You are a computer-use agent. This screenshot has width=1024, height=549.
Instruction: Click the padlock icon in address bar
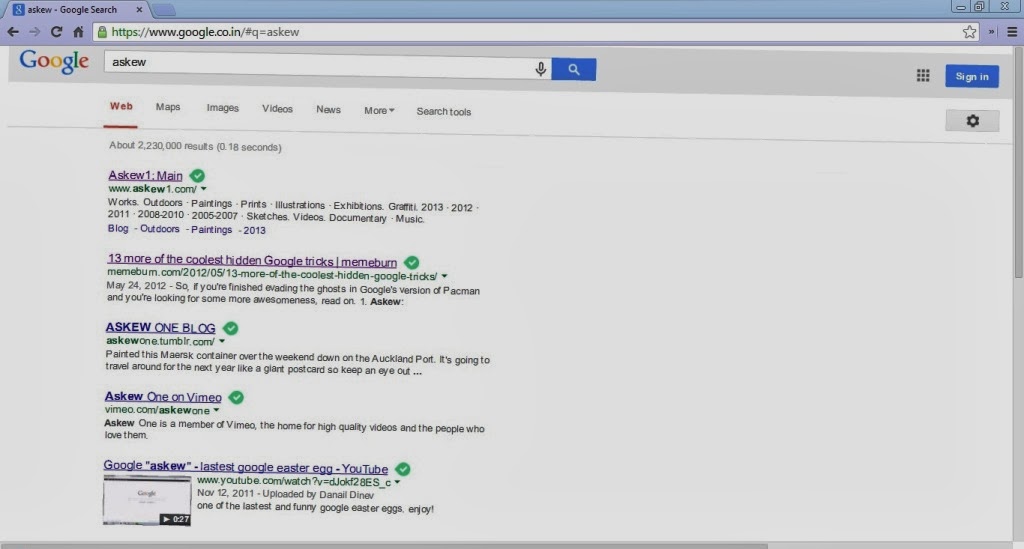(x=101, y=32)
